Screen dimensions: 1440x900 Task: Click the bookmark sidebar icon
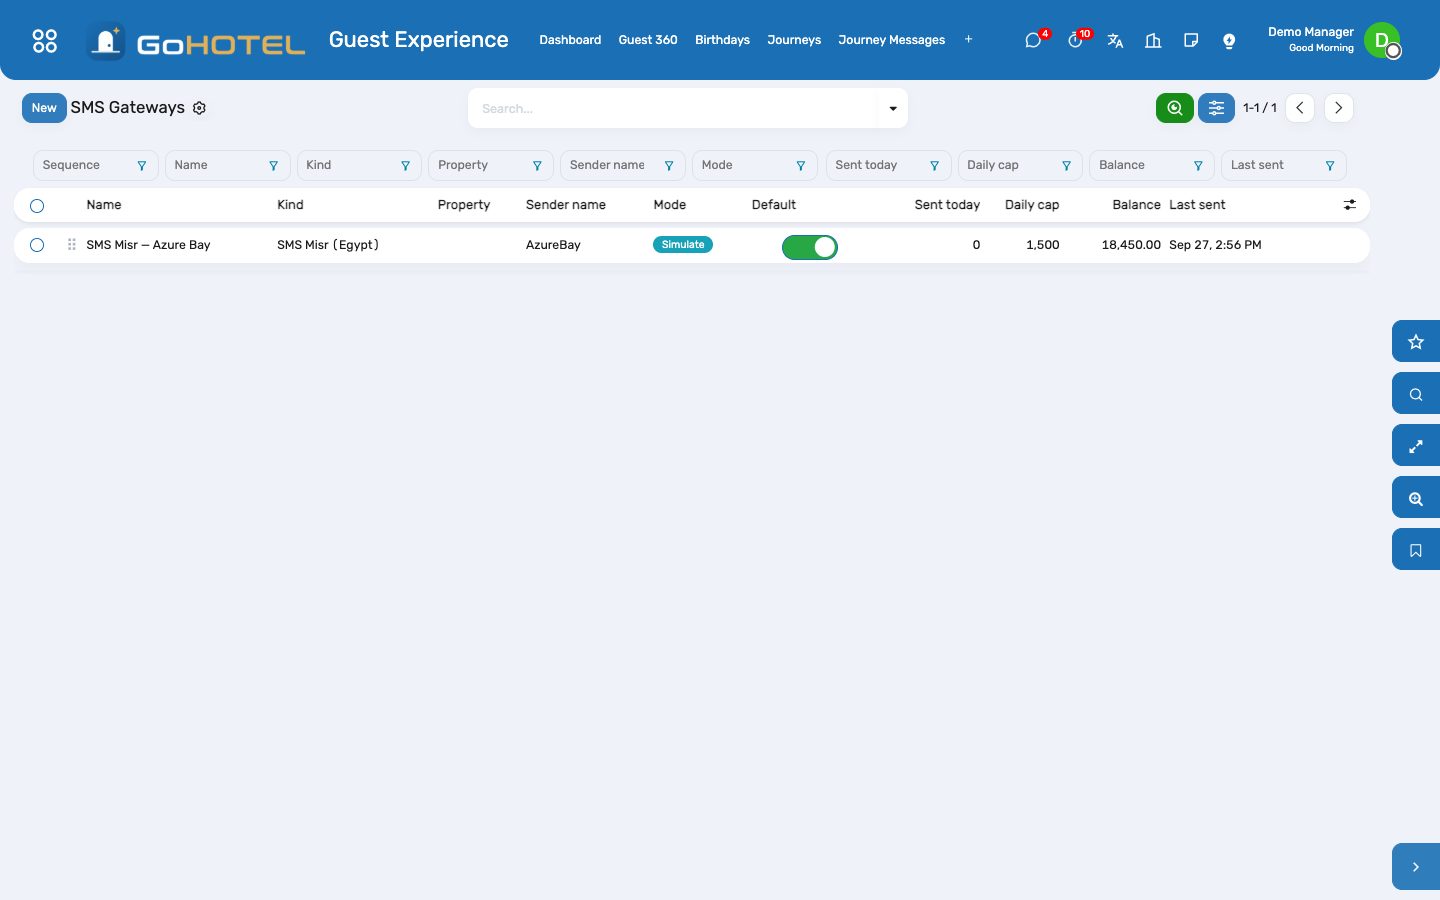point(1416,549)
